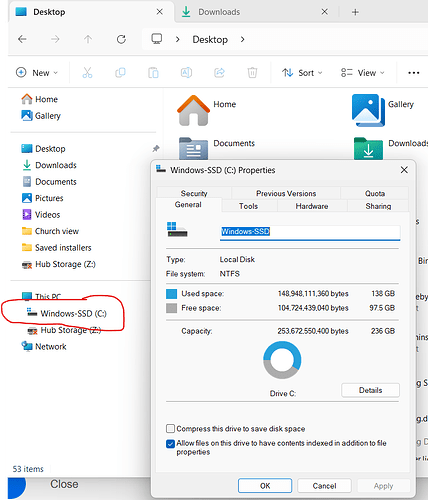
Task: Uncheck Allow files to have contents indexed
Action: 170,443
